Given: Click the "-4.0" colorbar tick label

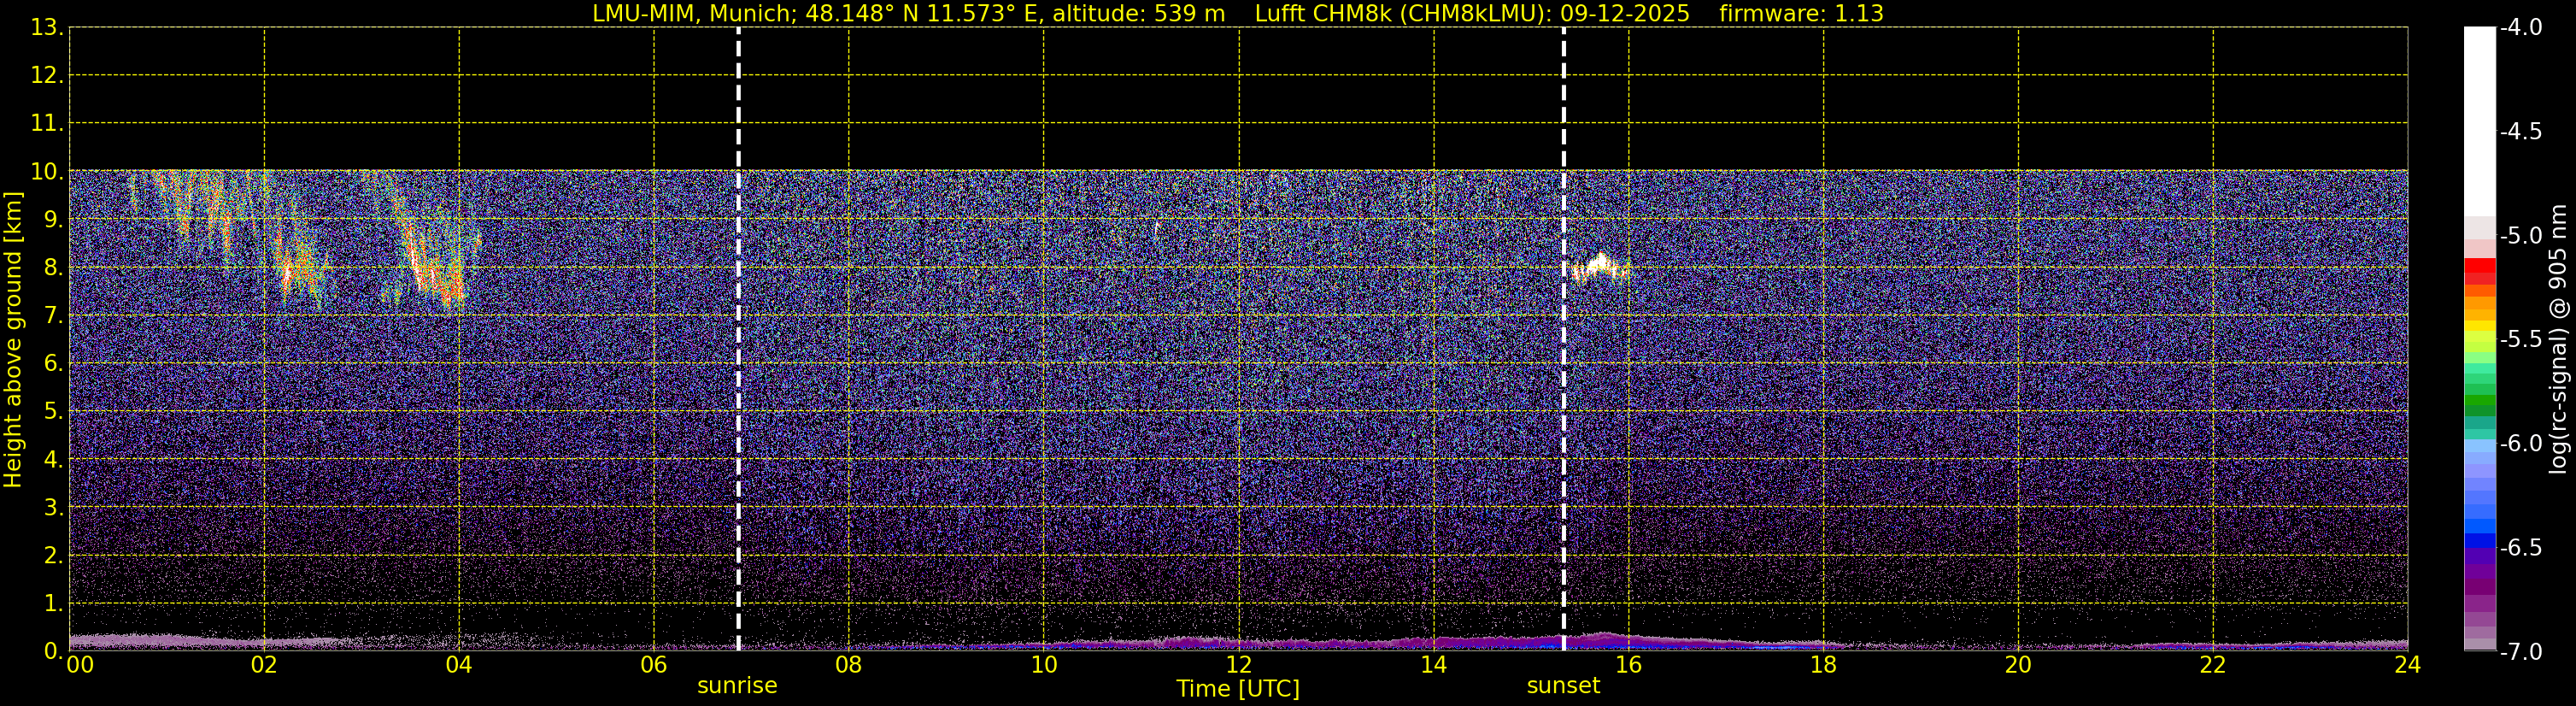Looking at the screenshot, I should (2521, 28).
